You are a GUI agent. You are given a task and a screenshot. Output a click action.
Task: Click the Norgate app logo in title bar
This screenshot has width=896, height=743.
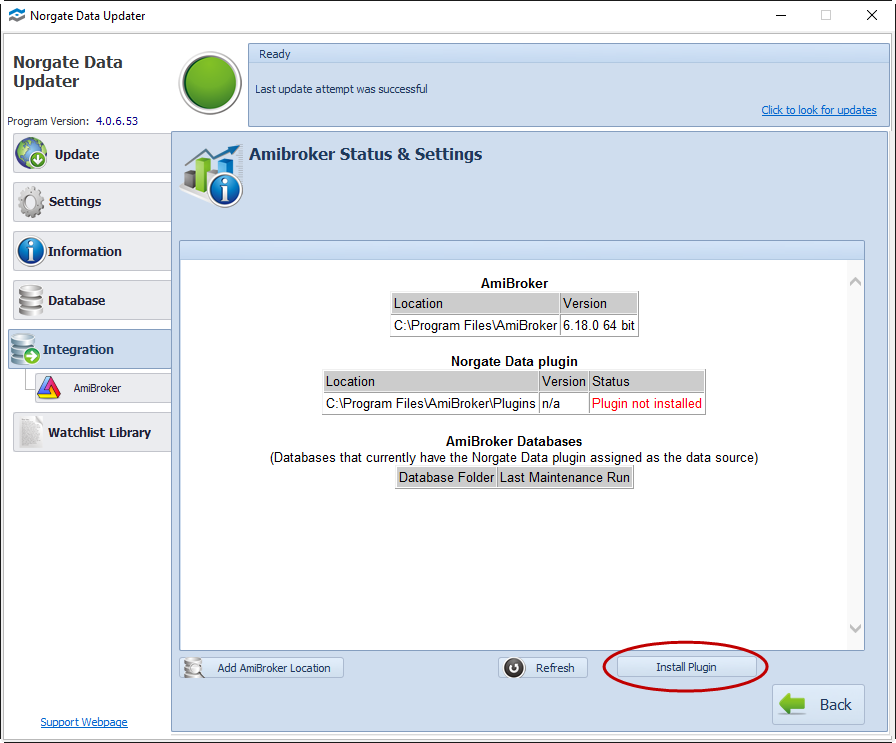point(17,15)
